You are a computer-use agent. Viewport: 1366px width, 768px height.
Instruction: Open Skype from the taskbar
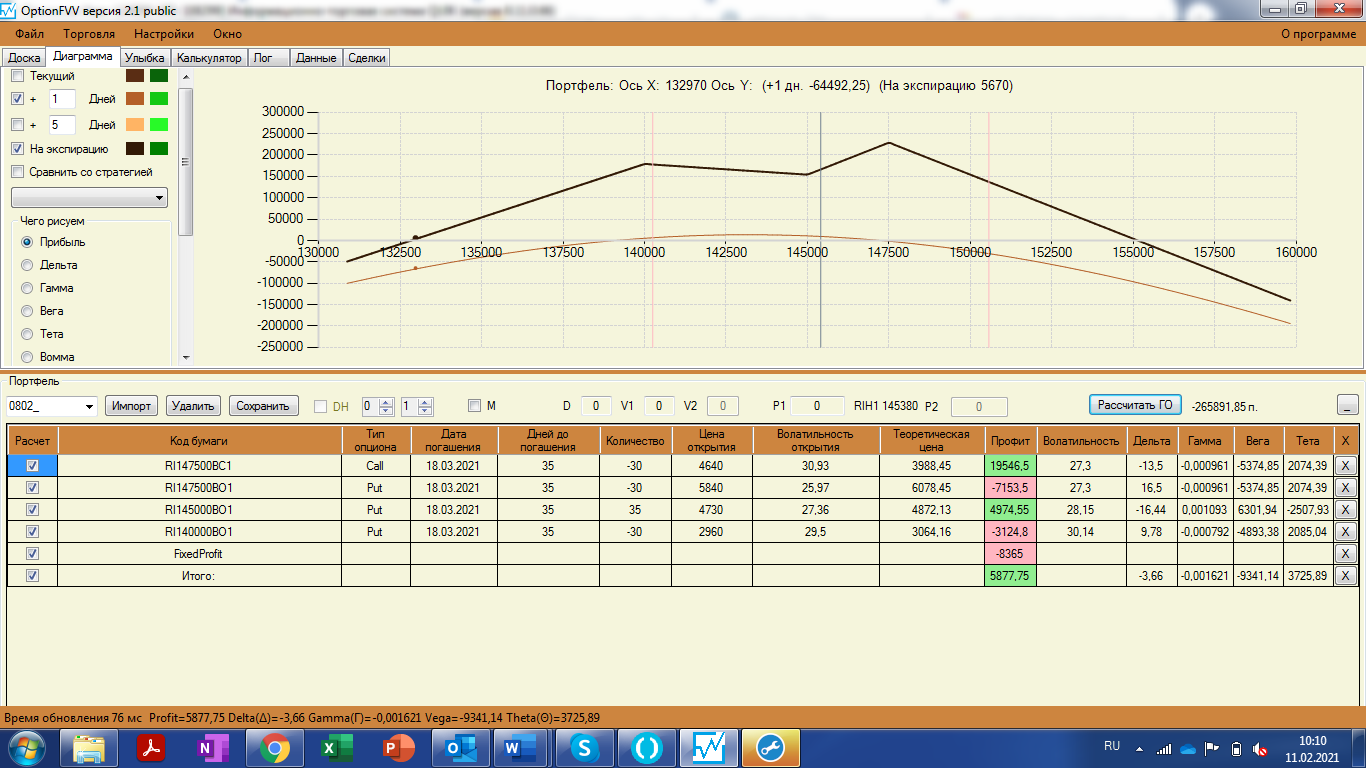pos(584,747)
